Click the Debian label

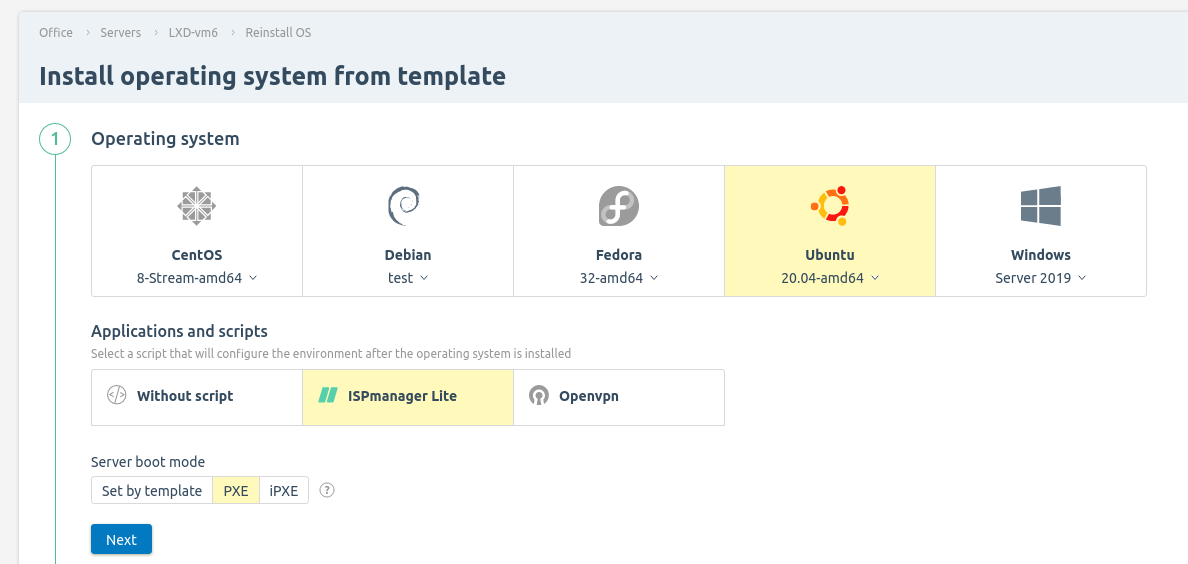[x=408, y=255]
